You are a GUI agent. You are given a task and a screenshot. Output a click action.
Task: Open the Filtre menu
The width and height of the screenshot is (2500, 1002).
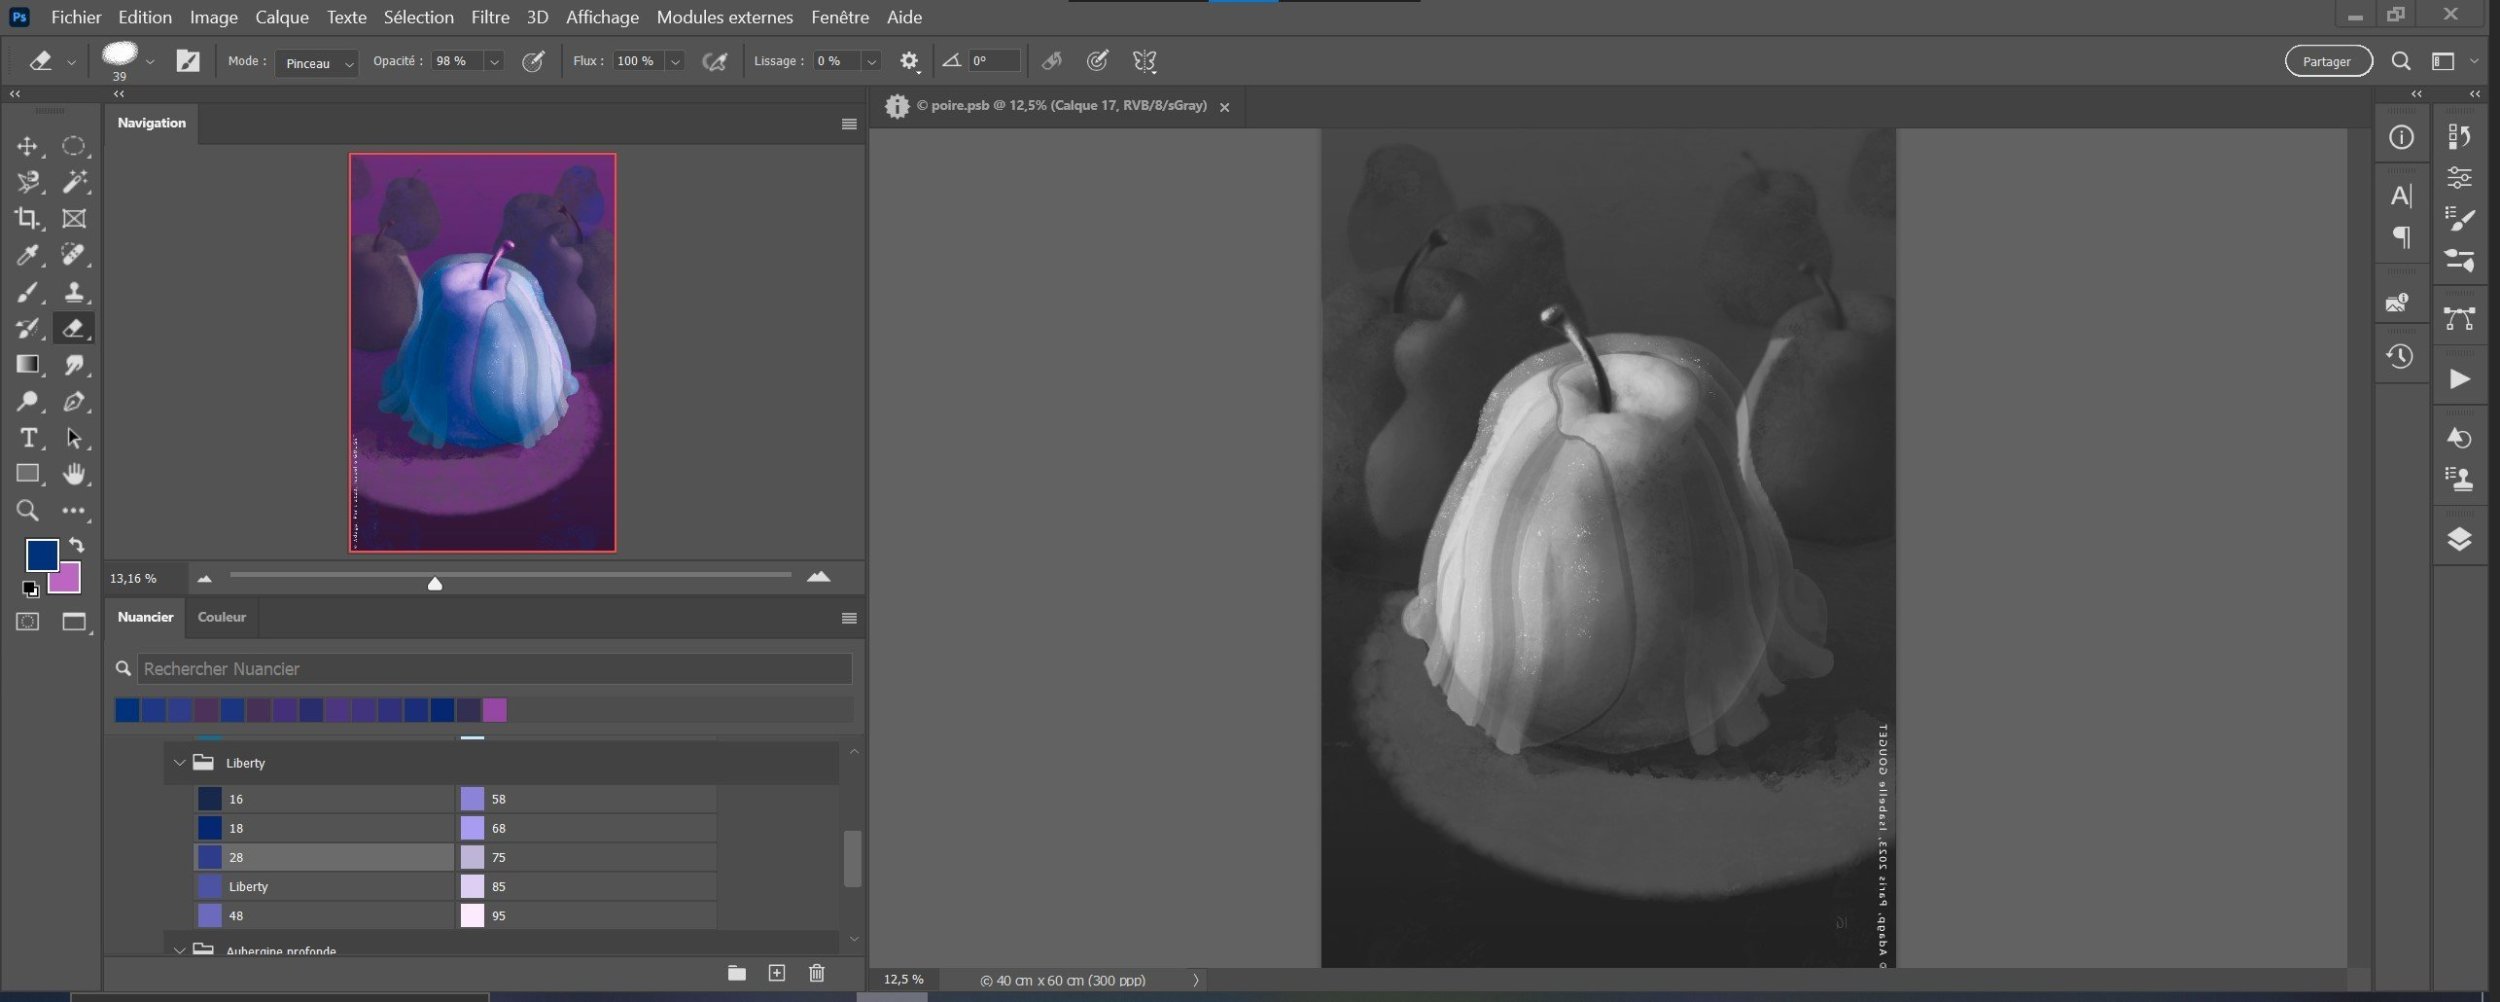tap(490, 17)
